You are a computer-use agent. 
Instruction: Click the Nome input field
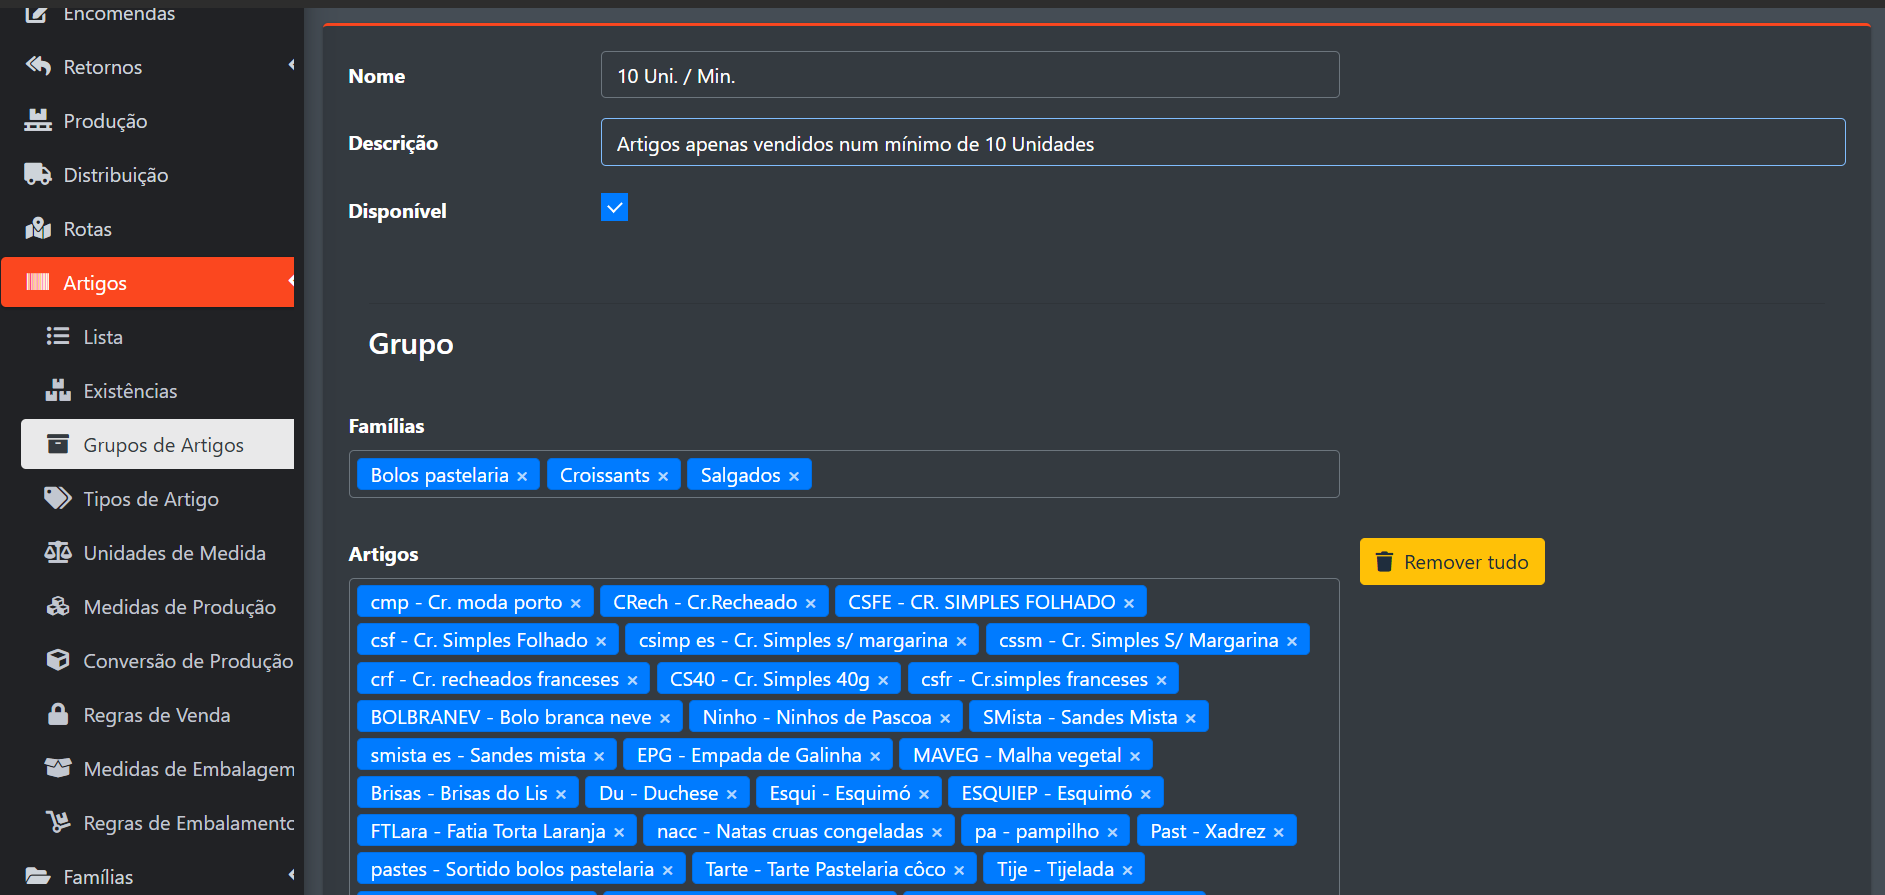[969, 75]
